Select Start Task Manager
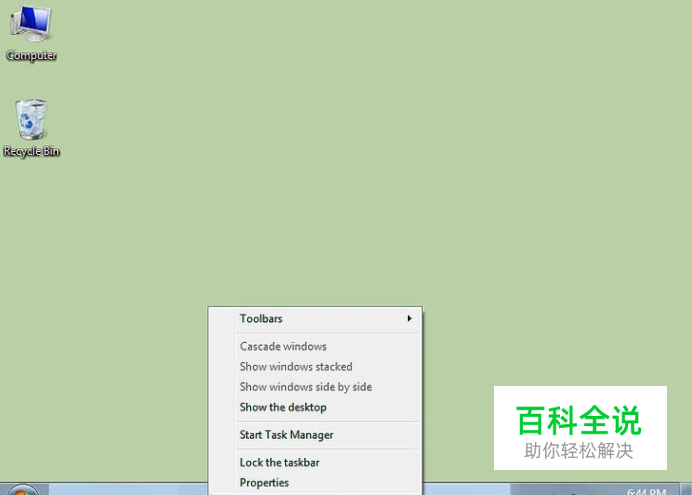The image size is (692, 495). [x=315, y=435]
